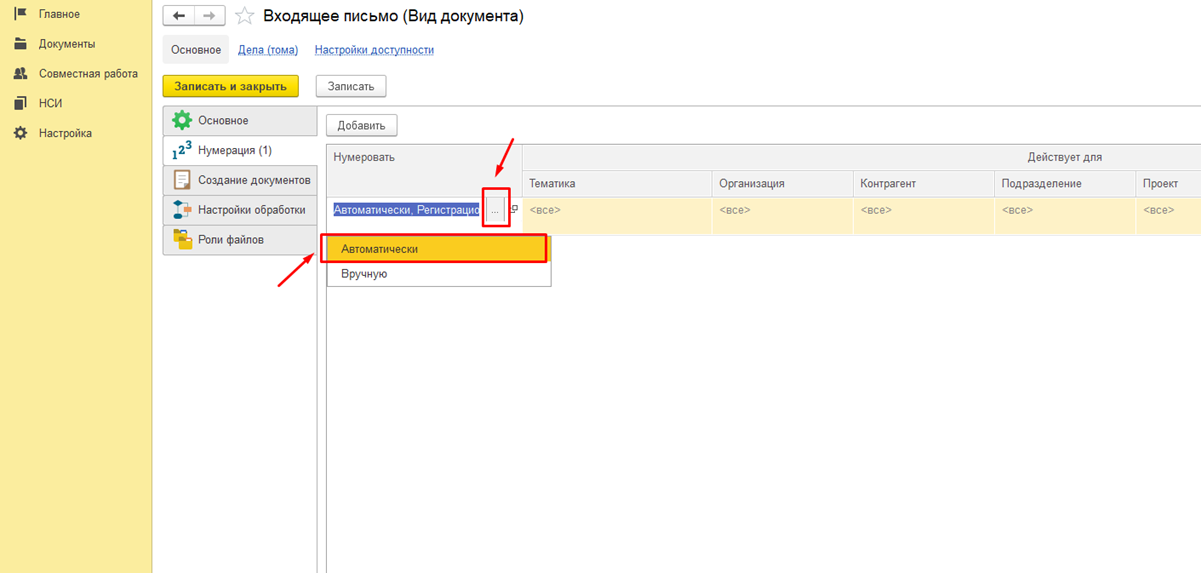Viewport: 1201px width, 573px height.
Task: Click the Автоматически, Регистрацио input field
Action: point(407,211)
